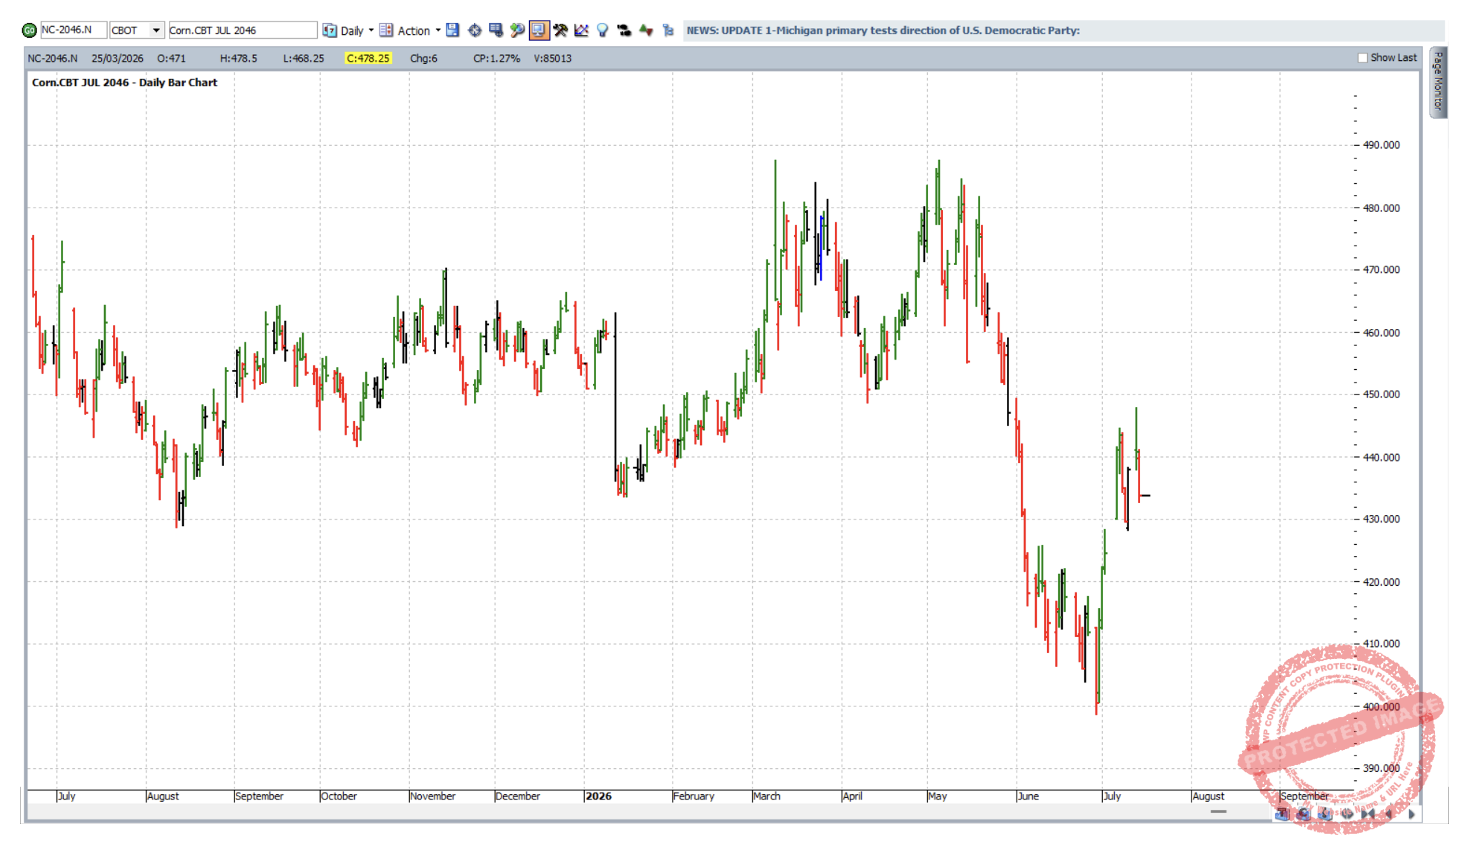The width and height of the screenshot is (1480, 854).
Task: Click the May label on time axis
Action: [938, 796]
